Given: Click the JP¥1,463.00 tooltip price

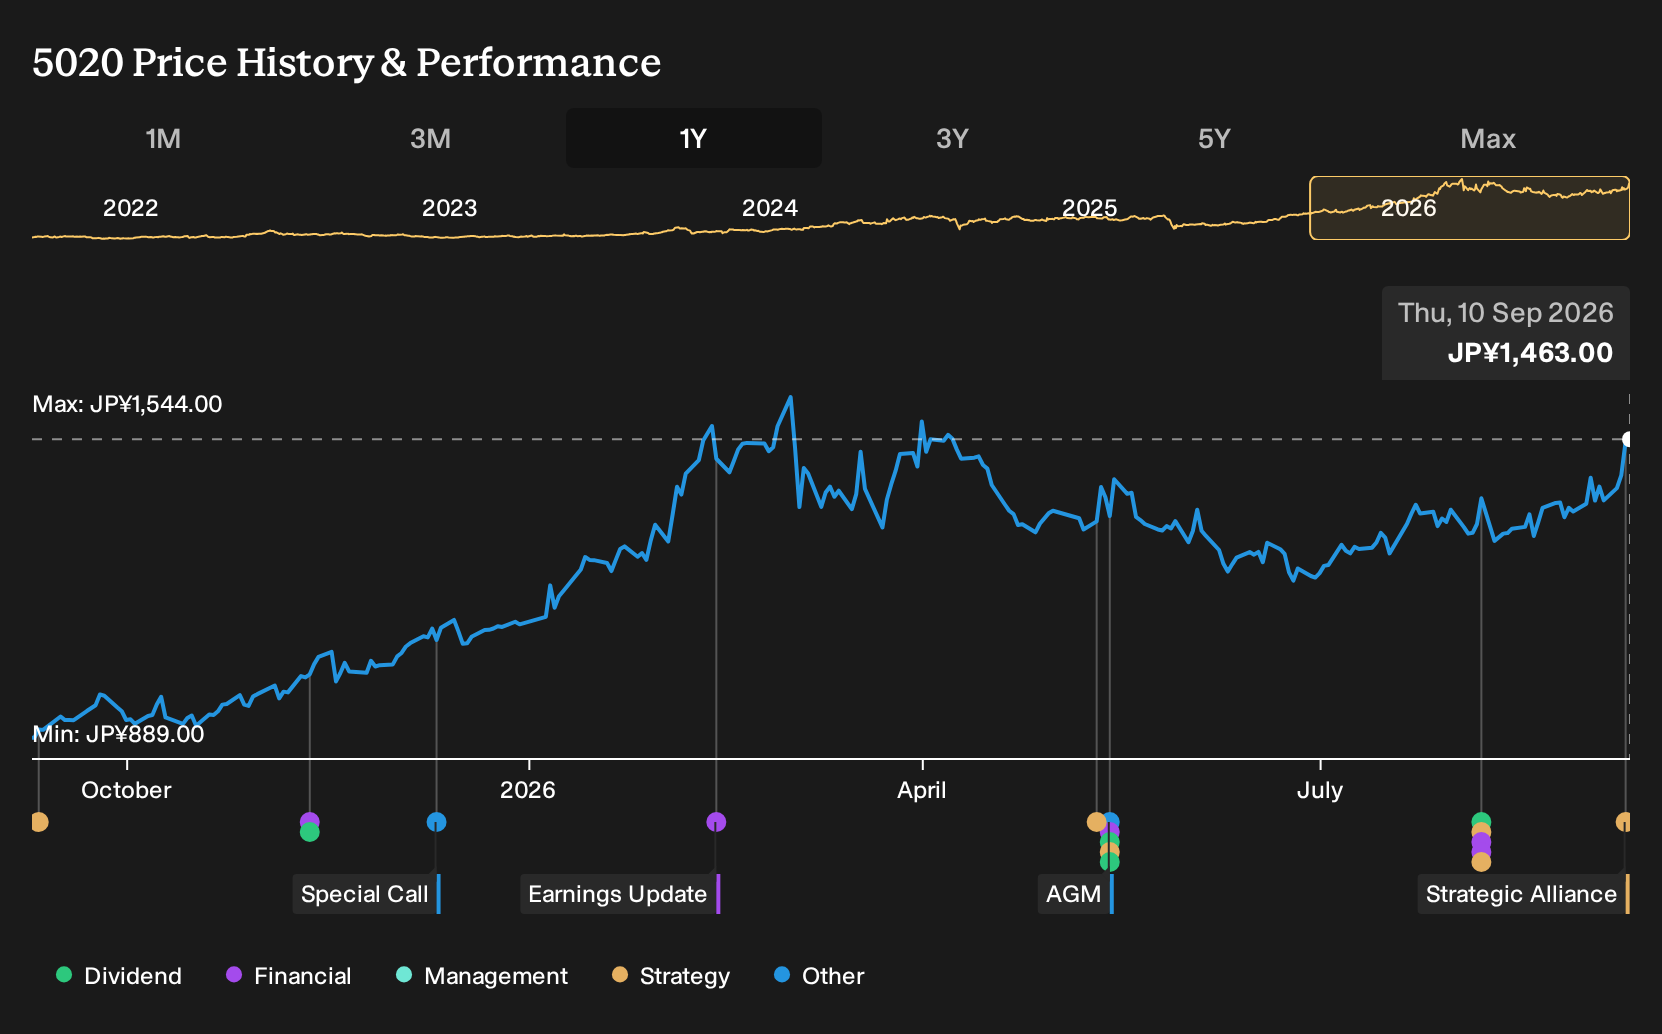Looking at the screenshot, I should (1530, 353).
